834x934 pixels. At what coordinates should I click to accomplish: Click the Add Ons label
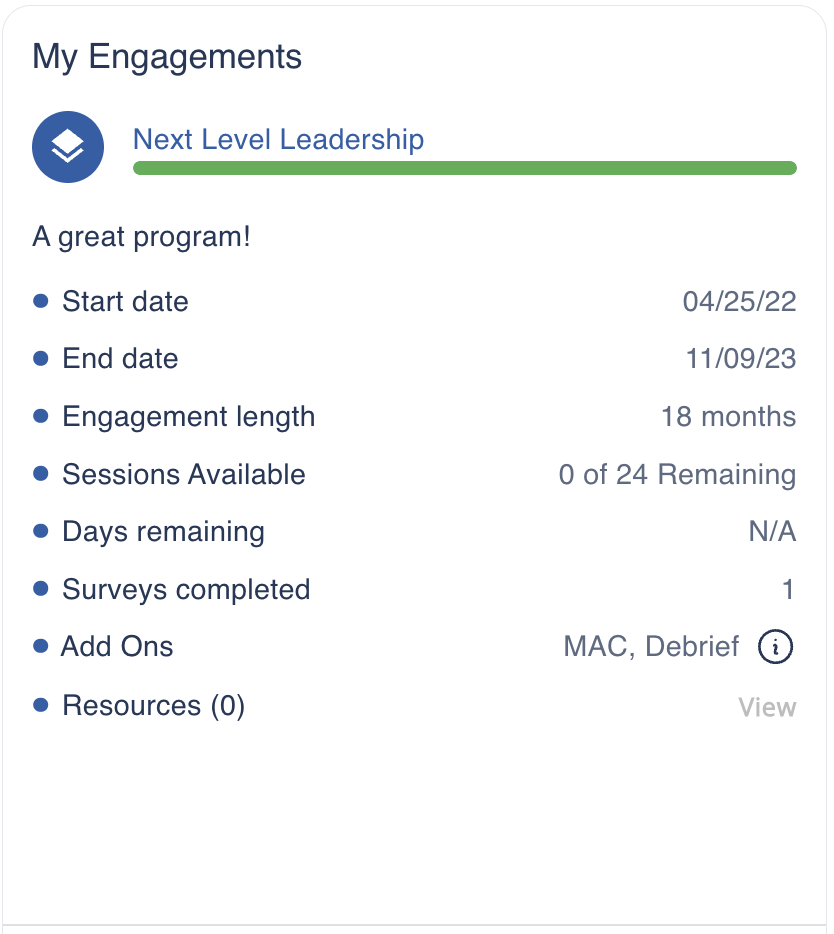pos(117,647)
